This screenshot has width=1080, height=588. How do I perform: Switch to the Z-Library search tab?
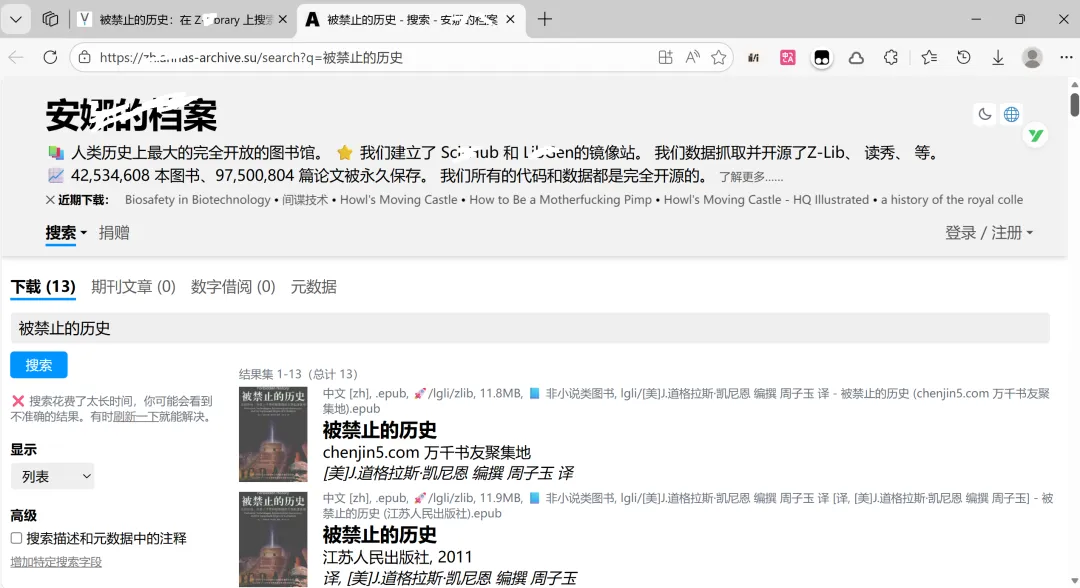pyautogui.click(x=184, y=19)
